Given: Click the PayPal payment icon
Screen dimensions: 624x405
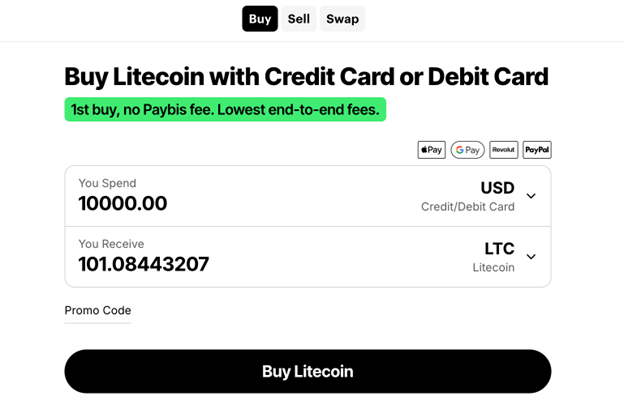Looking at the screenshot, I should [x=537, y=150].
